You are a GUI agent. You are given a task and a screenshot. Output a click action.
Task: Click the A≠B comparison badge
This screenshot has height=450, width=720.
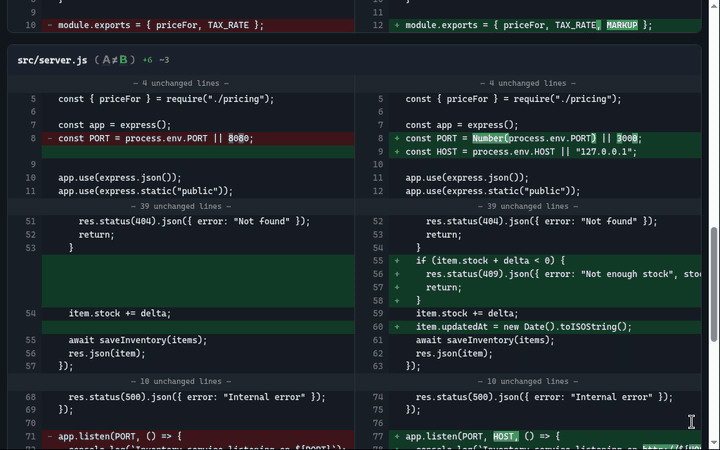pyautogui.click(x=115, y=60)
